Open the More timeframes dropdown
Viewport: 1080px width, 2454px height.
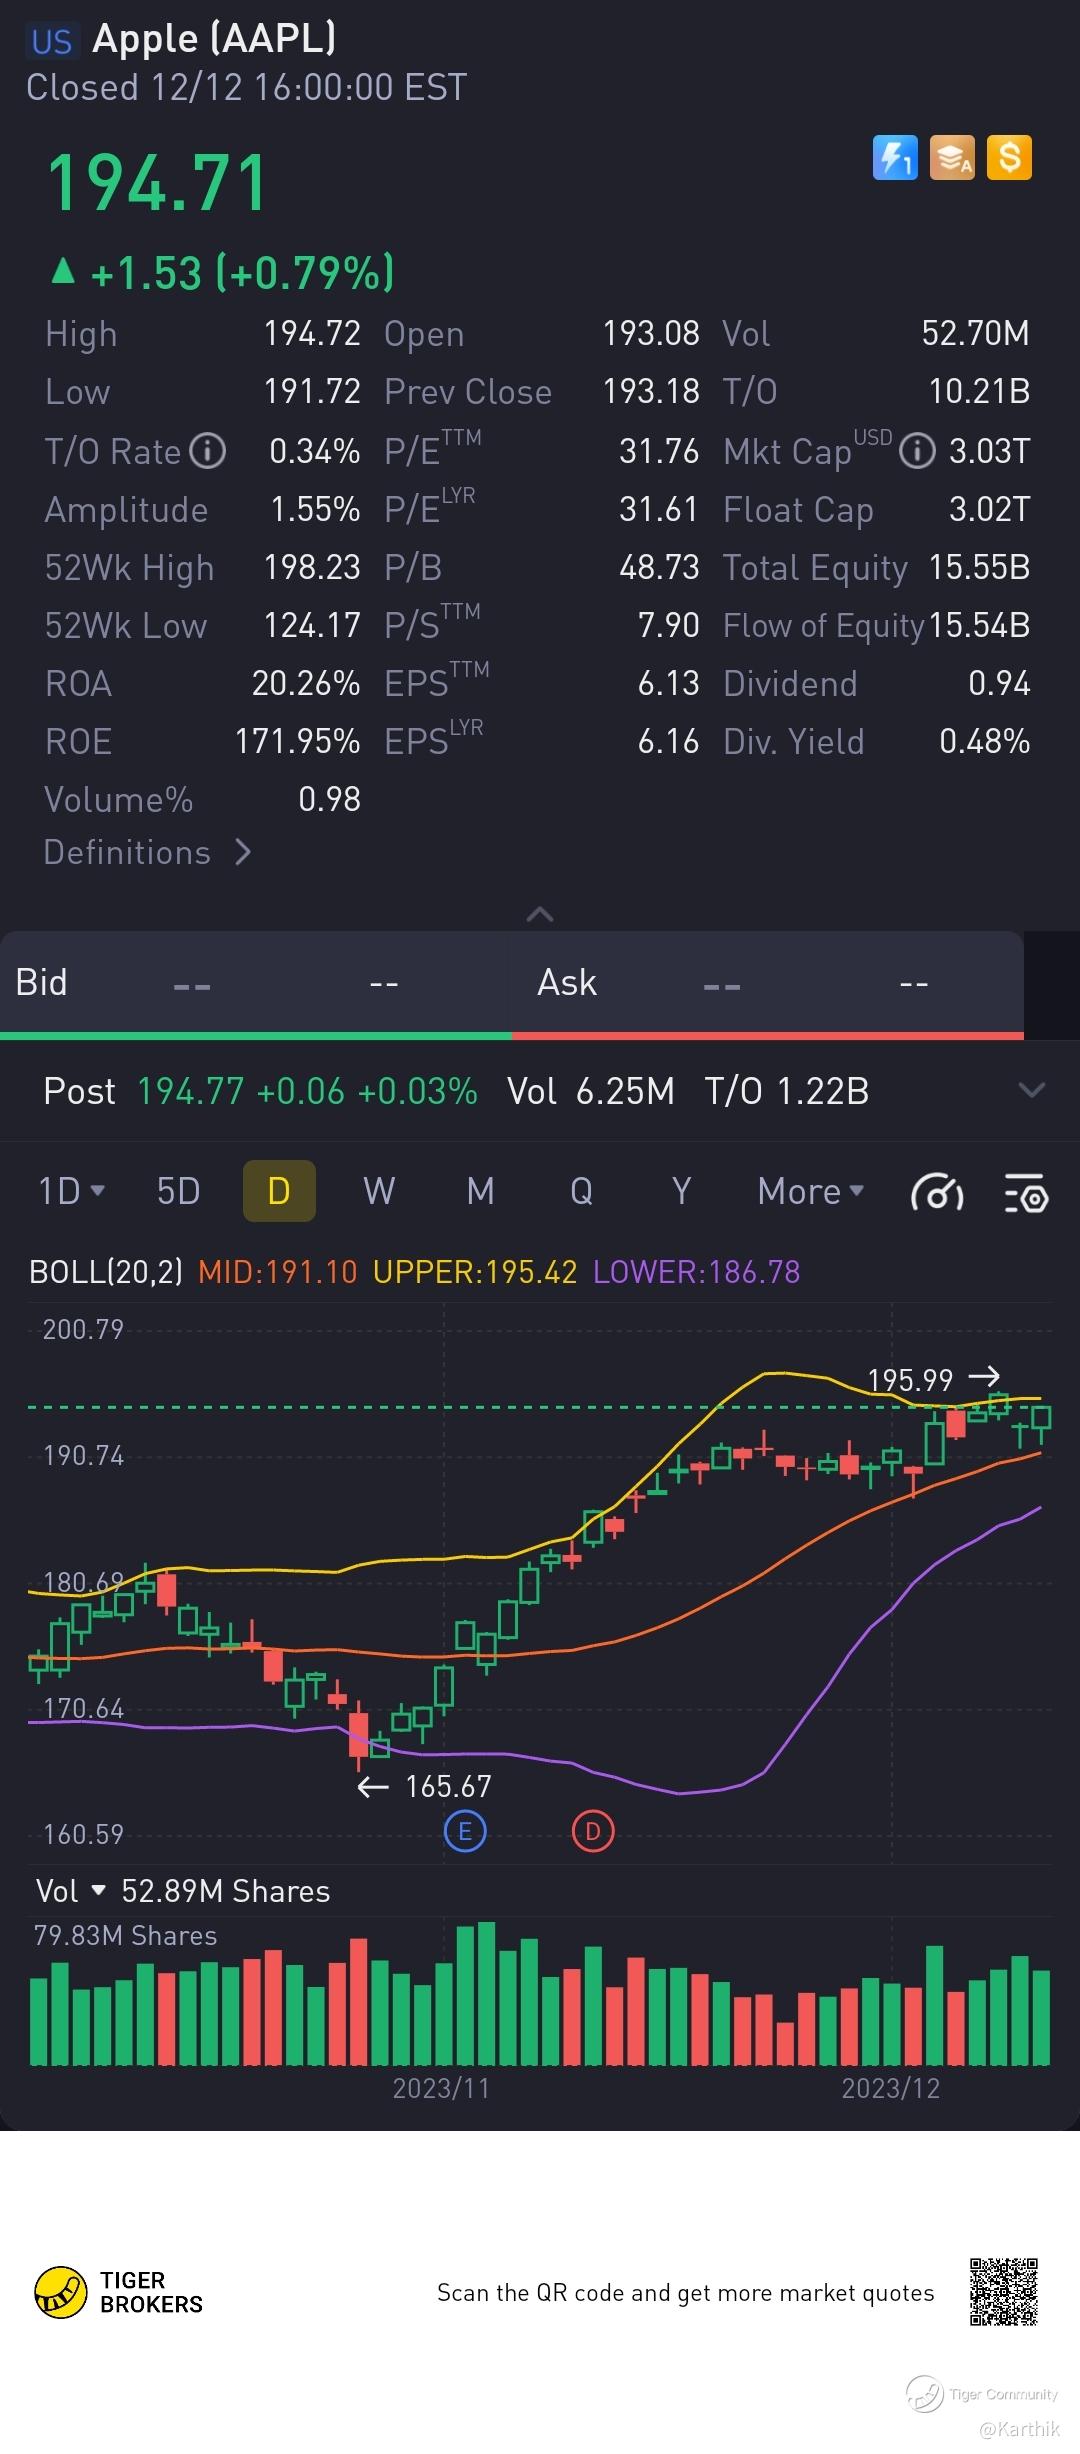tap(810, 1191)
